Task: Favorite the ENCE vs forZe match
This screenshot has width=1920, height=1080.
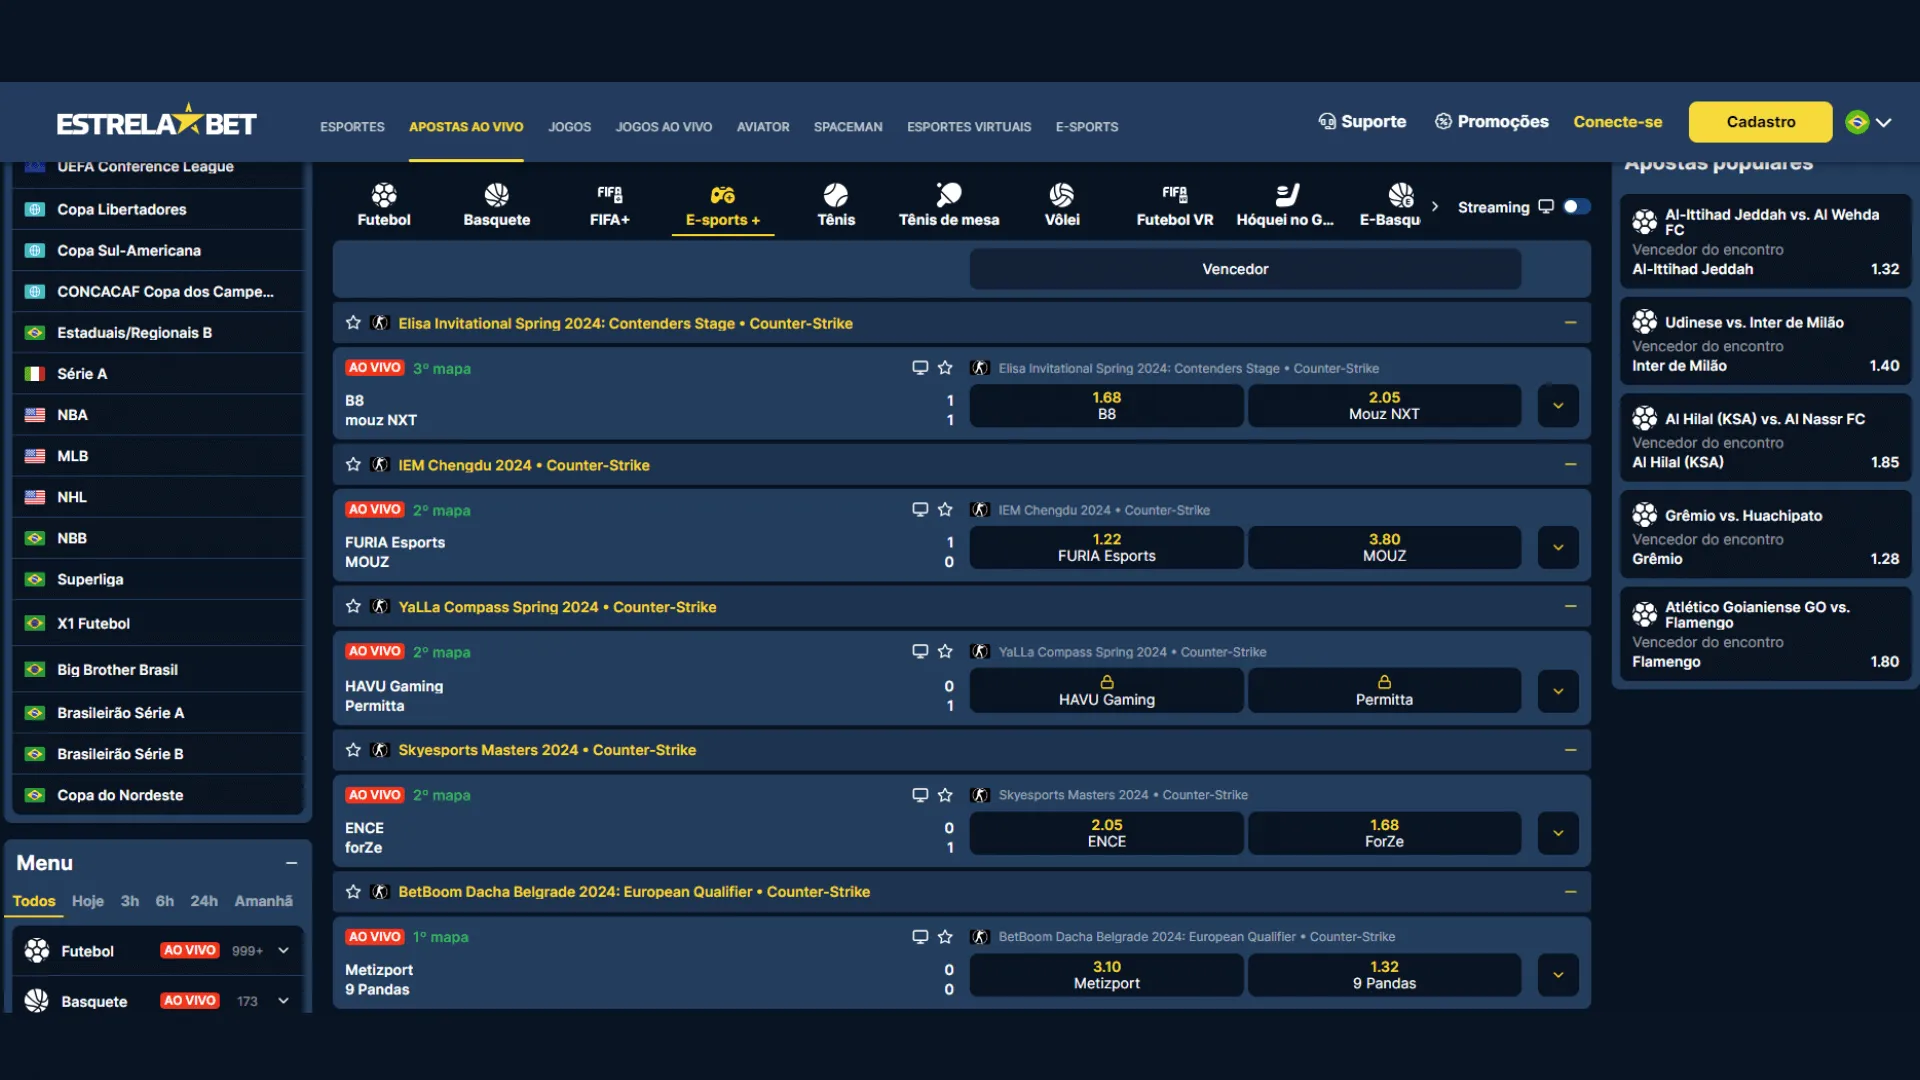Action: 945,795
